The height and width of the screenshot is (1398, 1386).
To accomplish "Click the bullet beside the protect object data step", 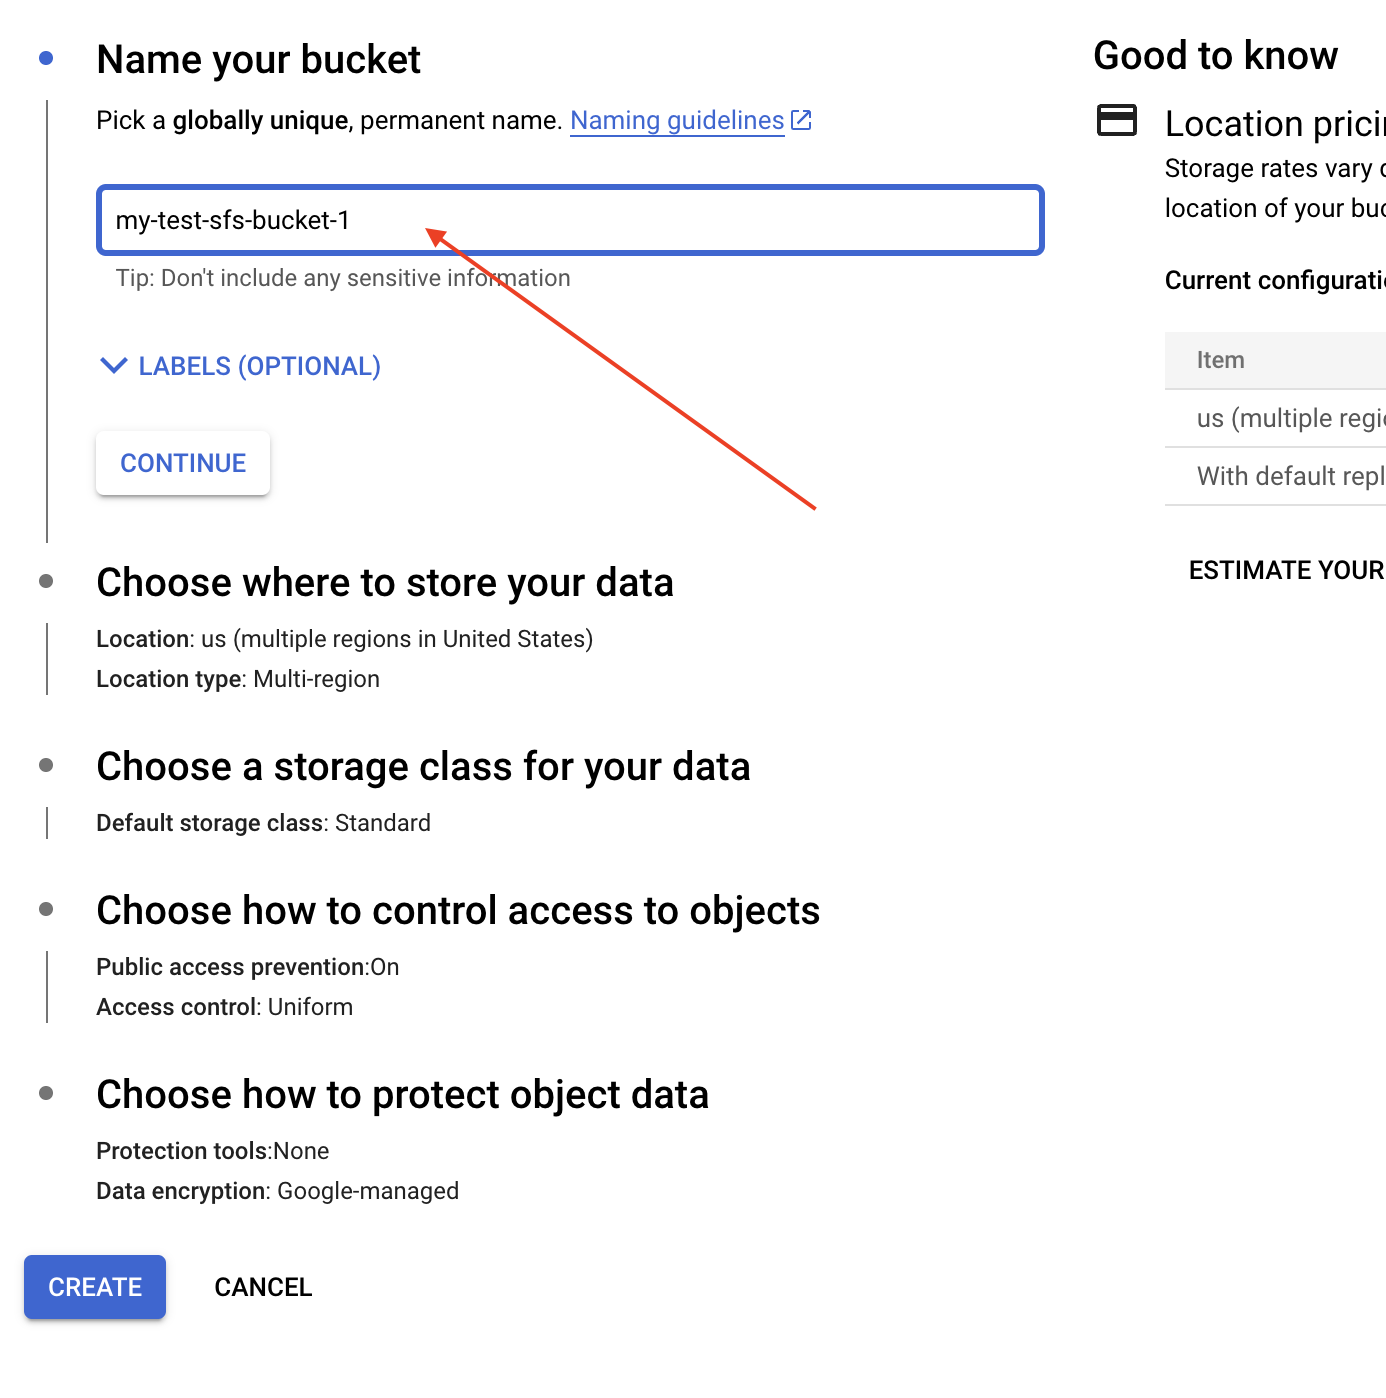I will pyautogui.click(x=46, y=1093).
